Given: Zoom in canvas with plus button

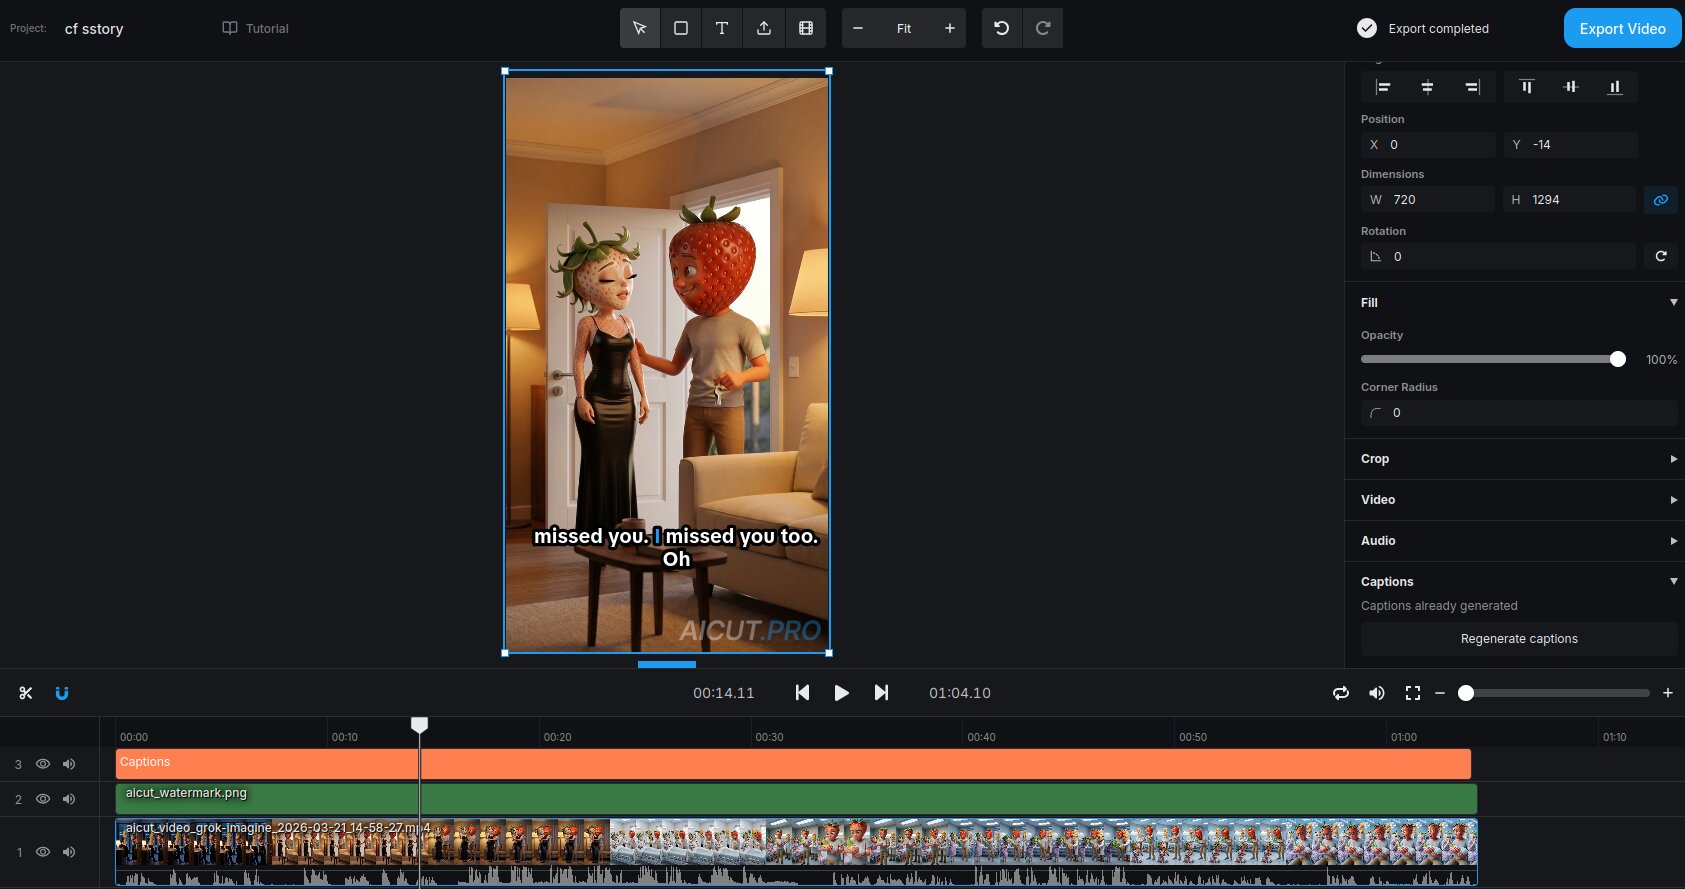Looking at the screenshot, I should point(950,28).
